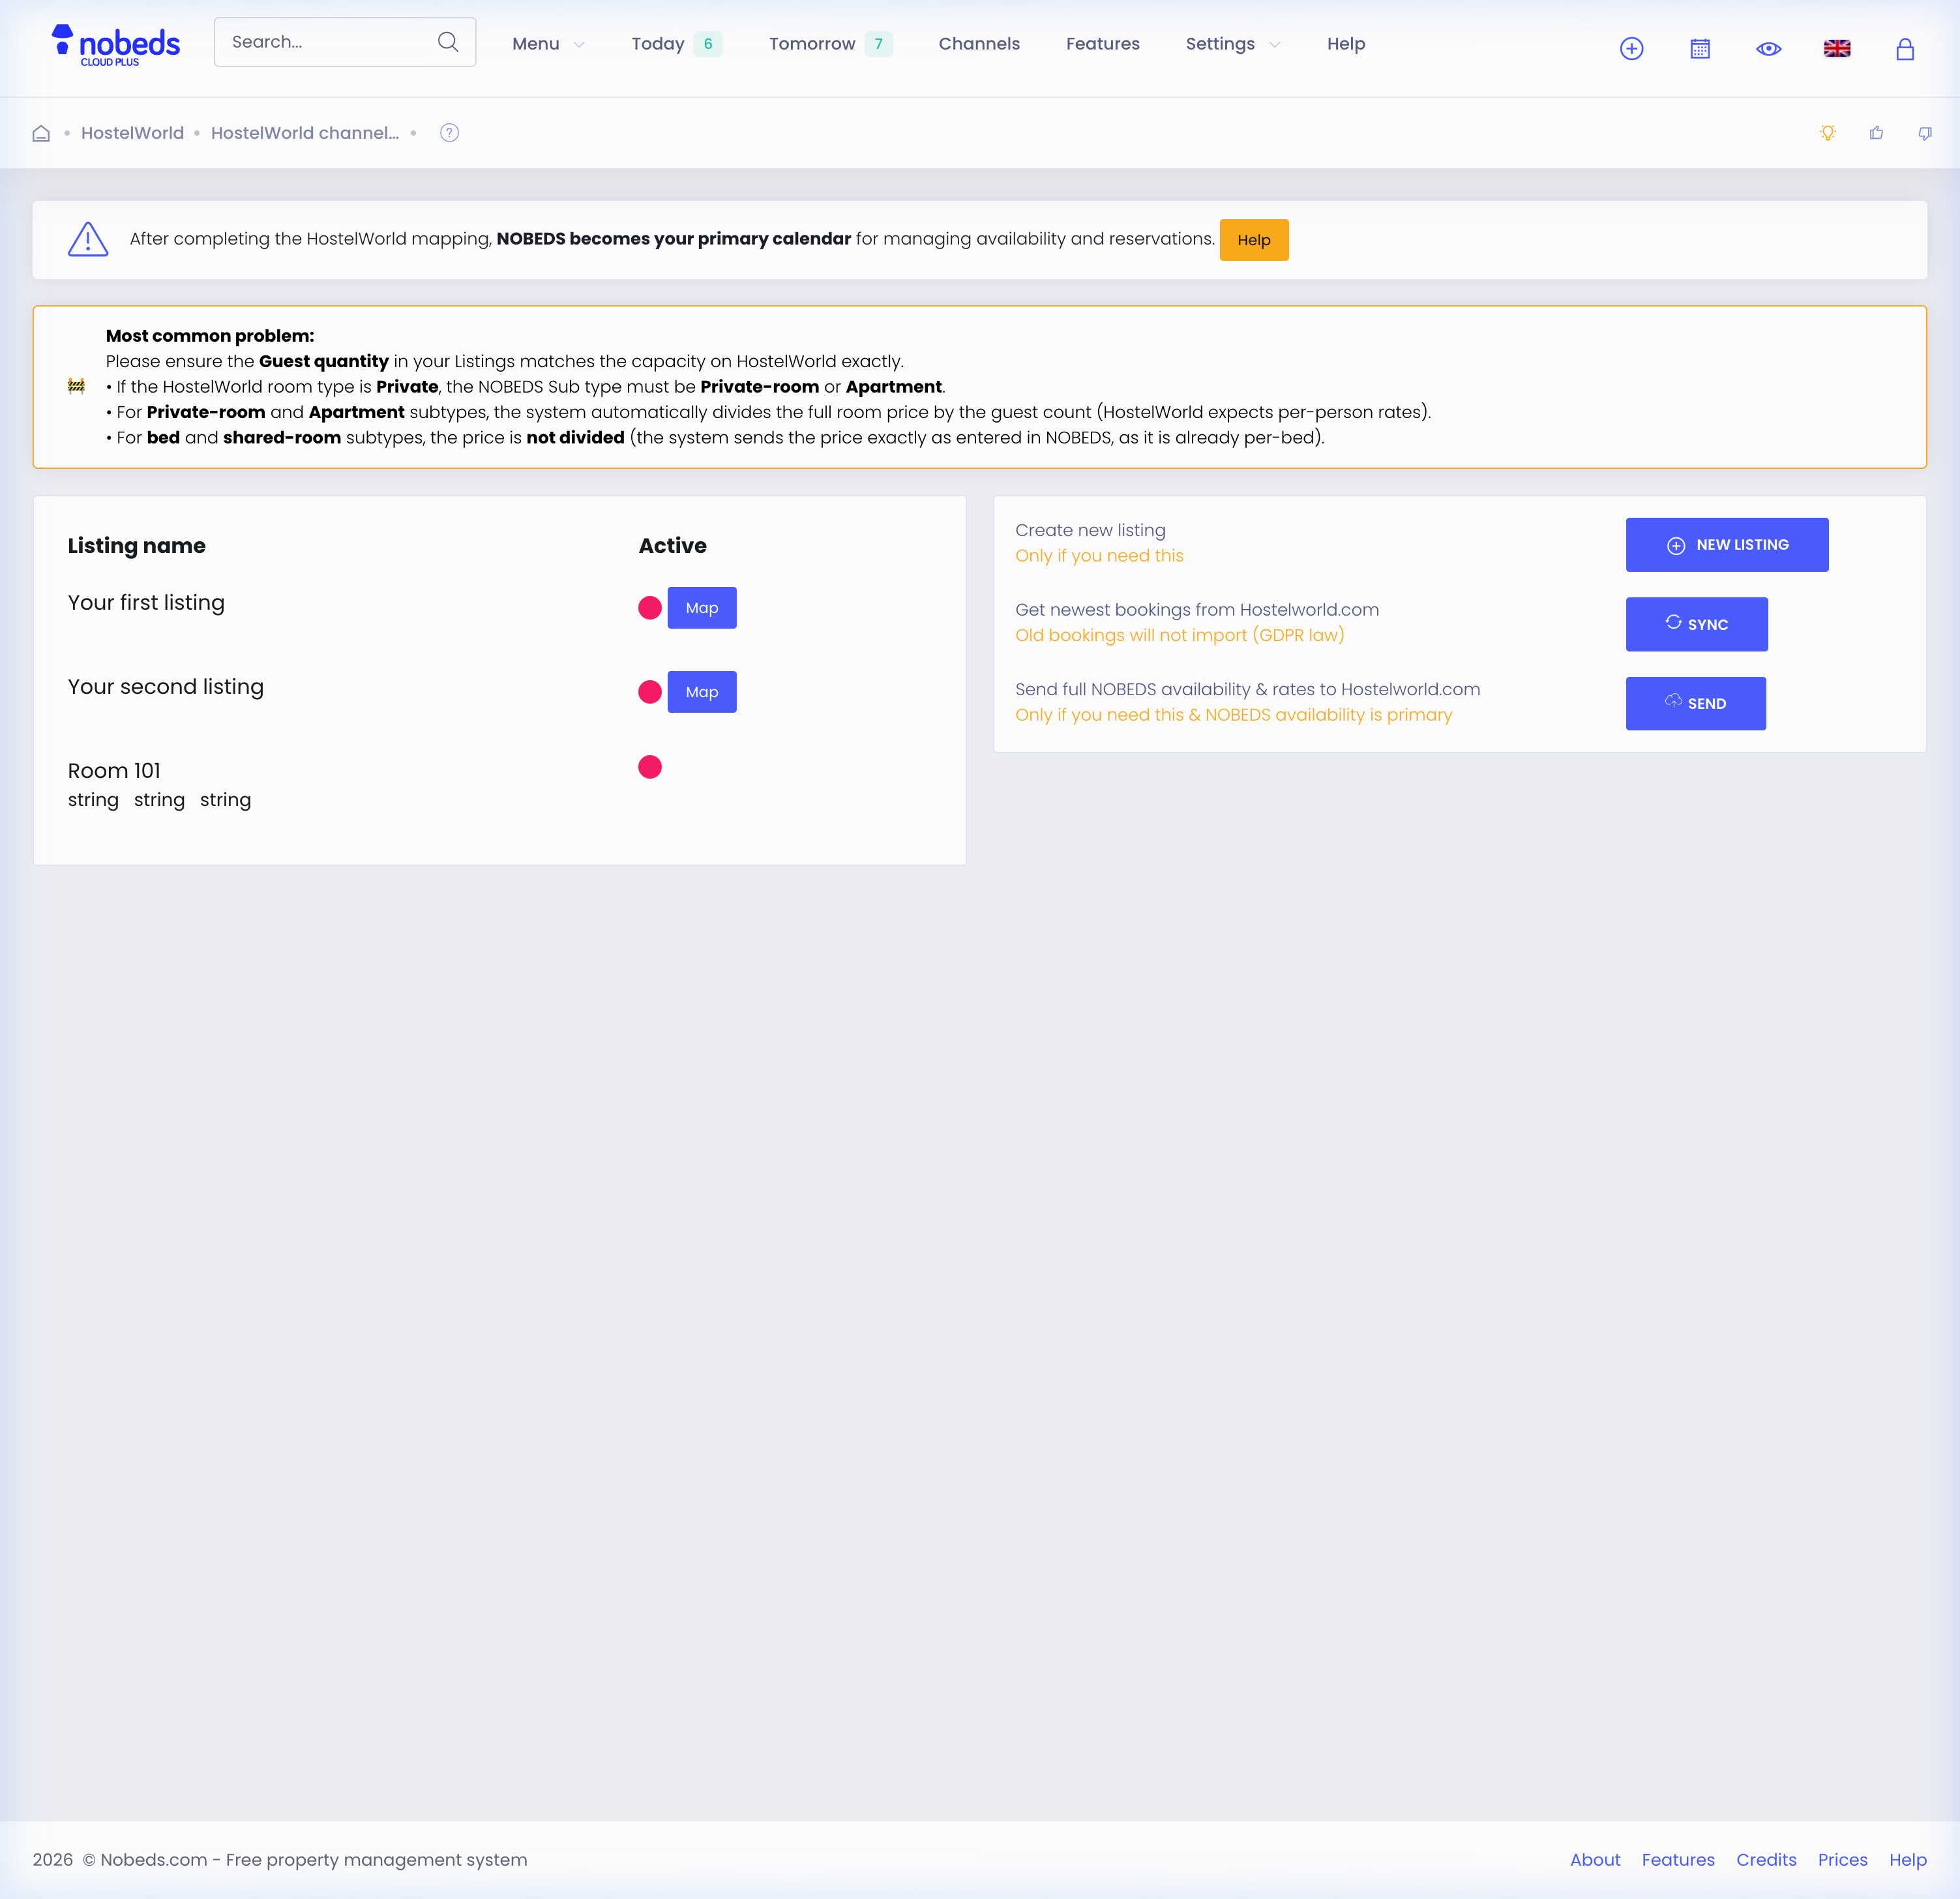Click the add new plus circle icon

[1631, 48]
